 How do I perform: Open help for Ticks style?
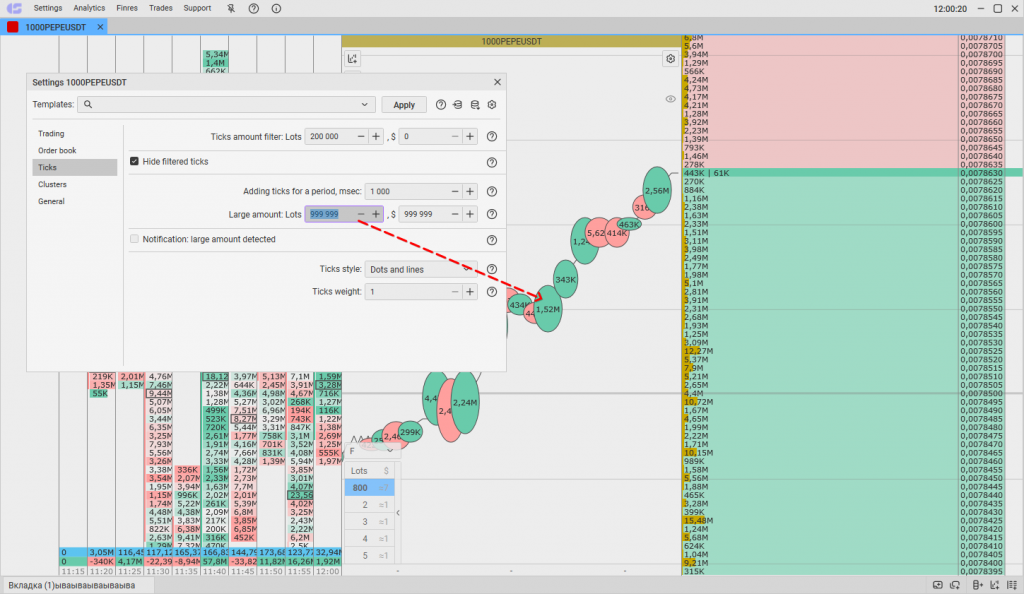492,269
